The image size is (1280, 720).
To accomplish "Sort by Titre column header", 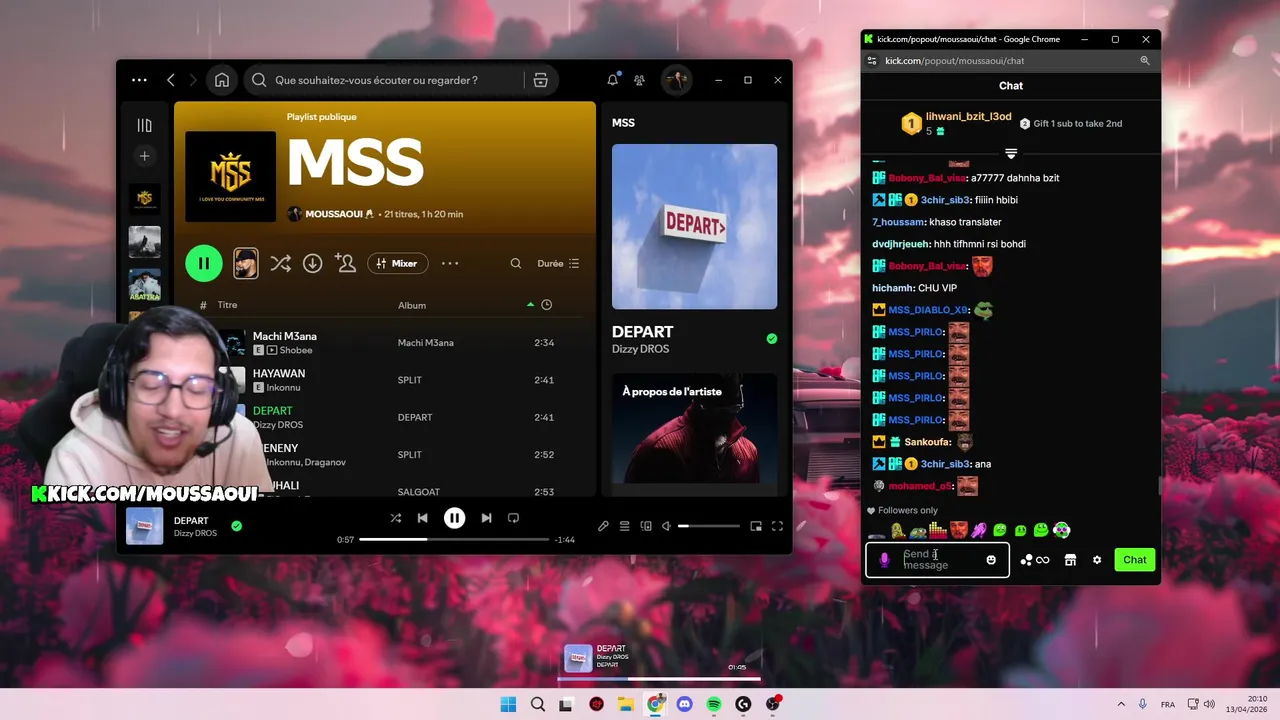I will click(x=227, y=305).
